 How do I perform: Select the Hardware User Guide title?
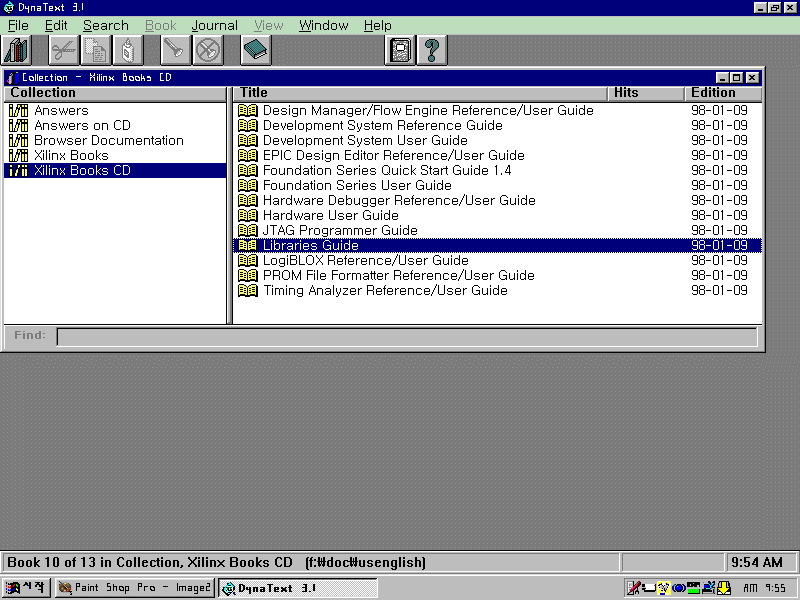coord(331,215)
